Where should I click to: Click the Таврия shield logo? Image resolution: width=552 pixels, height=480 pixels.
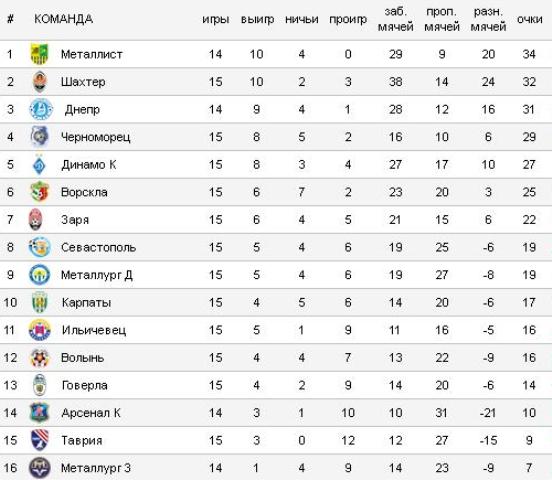(39, 440)
